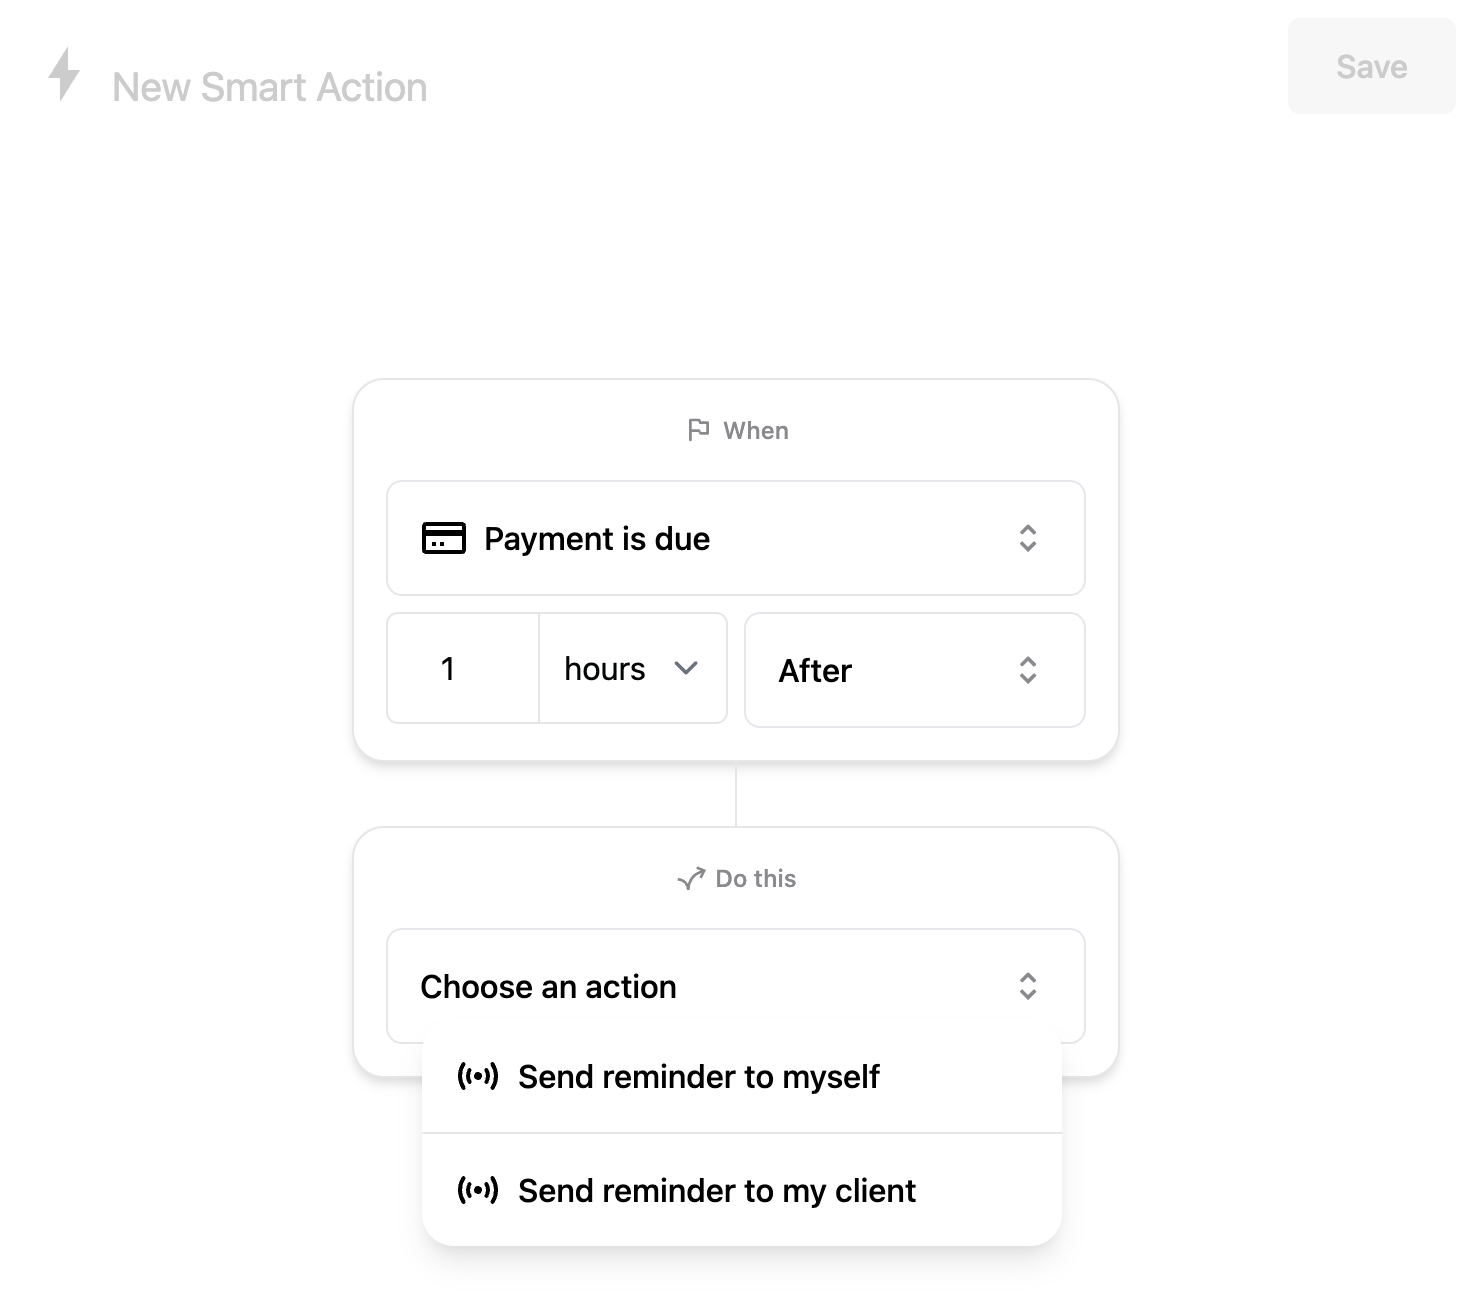1478x1304 pixels.
Task: Click the Save button
Action: 1372,66
